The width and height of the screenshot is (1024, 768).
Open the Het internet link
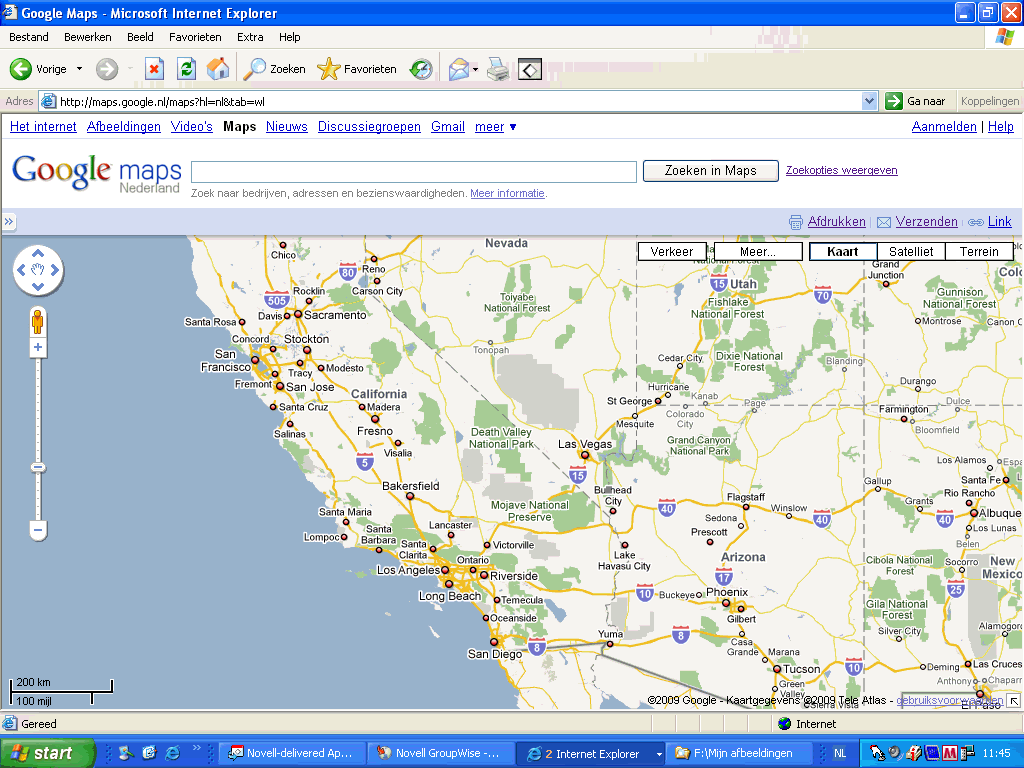[43, 127]
